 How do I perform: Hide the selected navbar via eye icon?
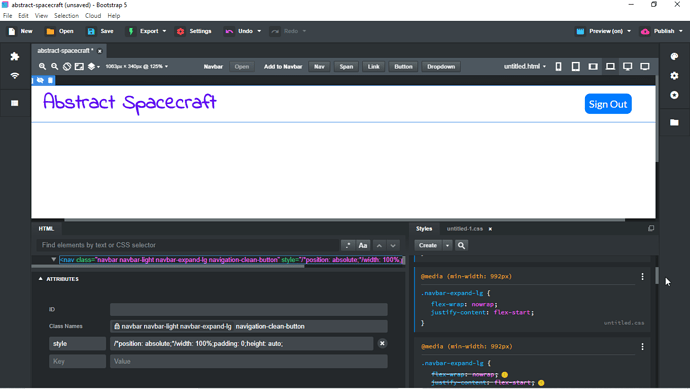[40, 80]
